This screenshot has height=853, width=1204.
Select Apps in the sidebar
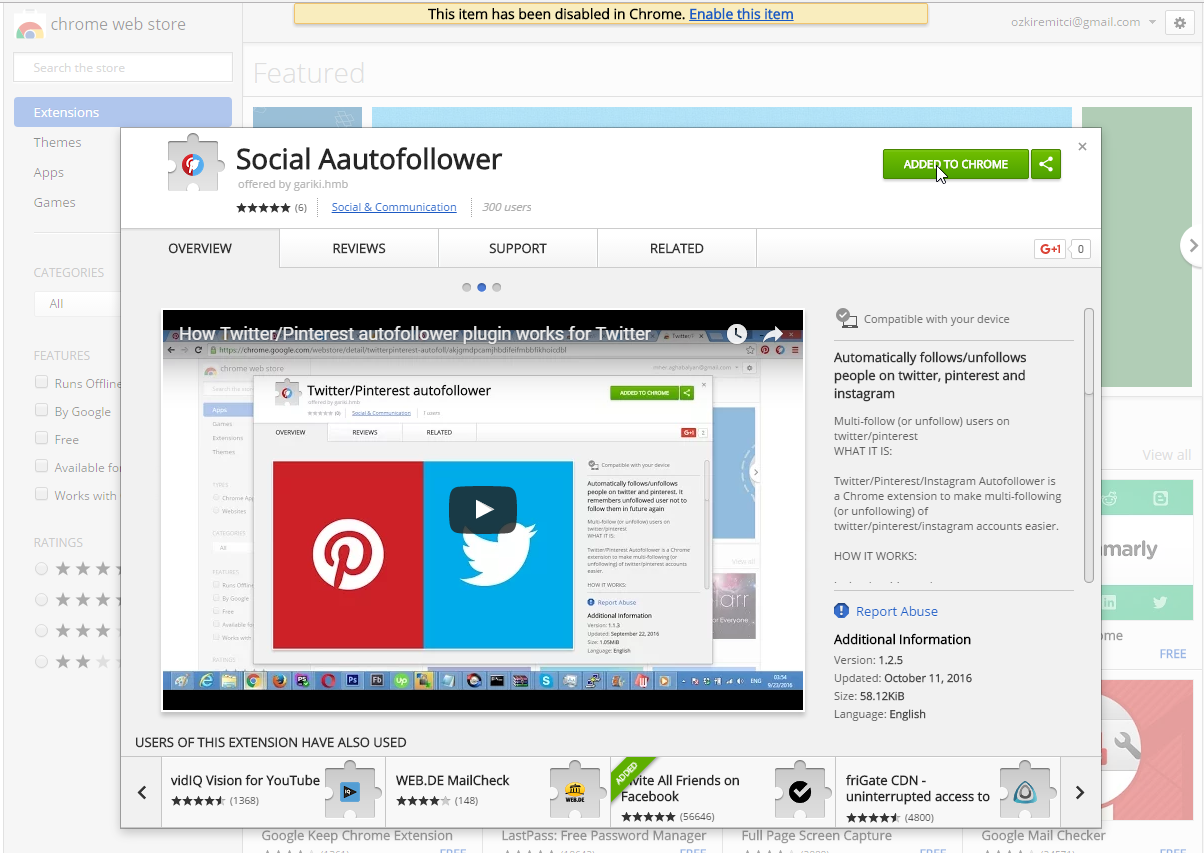[49, 172]
